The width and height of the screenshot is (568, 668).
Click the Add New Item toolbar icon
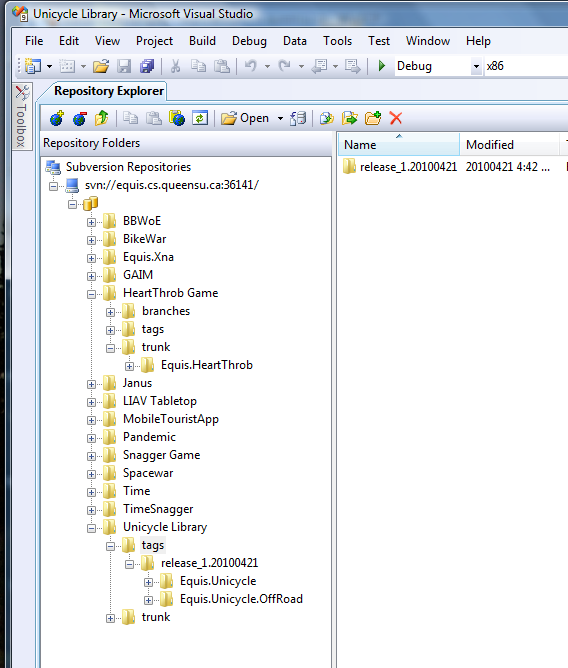(67, 66)
